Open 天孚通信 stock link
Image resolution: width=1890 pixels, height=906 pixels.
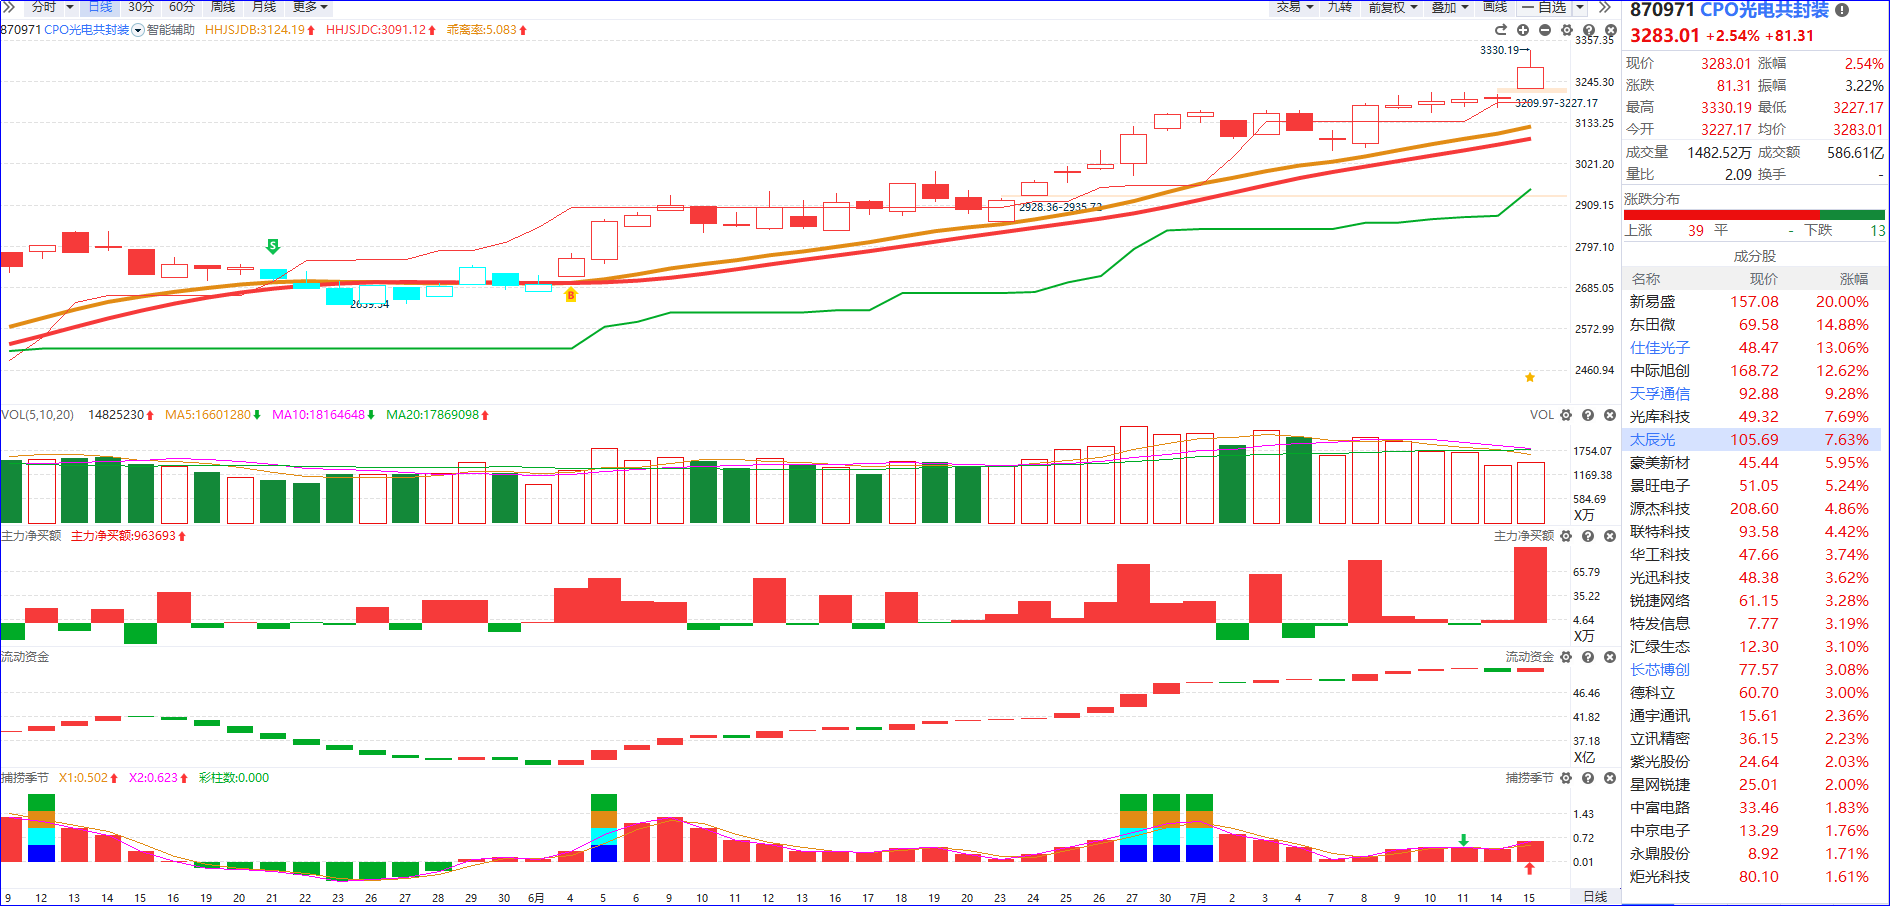(x=1660, y=394)
